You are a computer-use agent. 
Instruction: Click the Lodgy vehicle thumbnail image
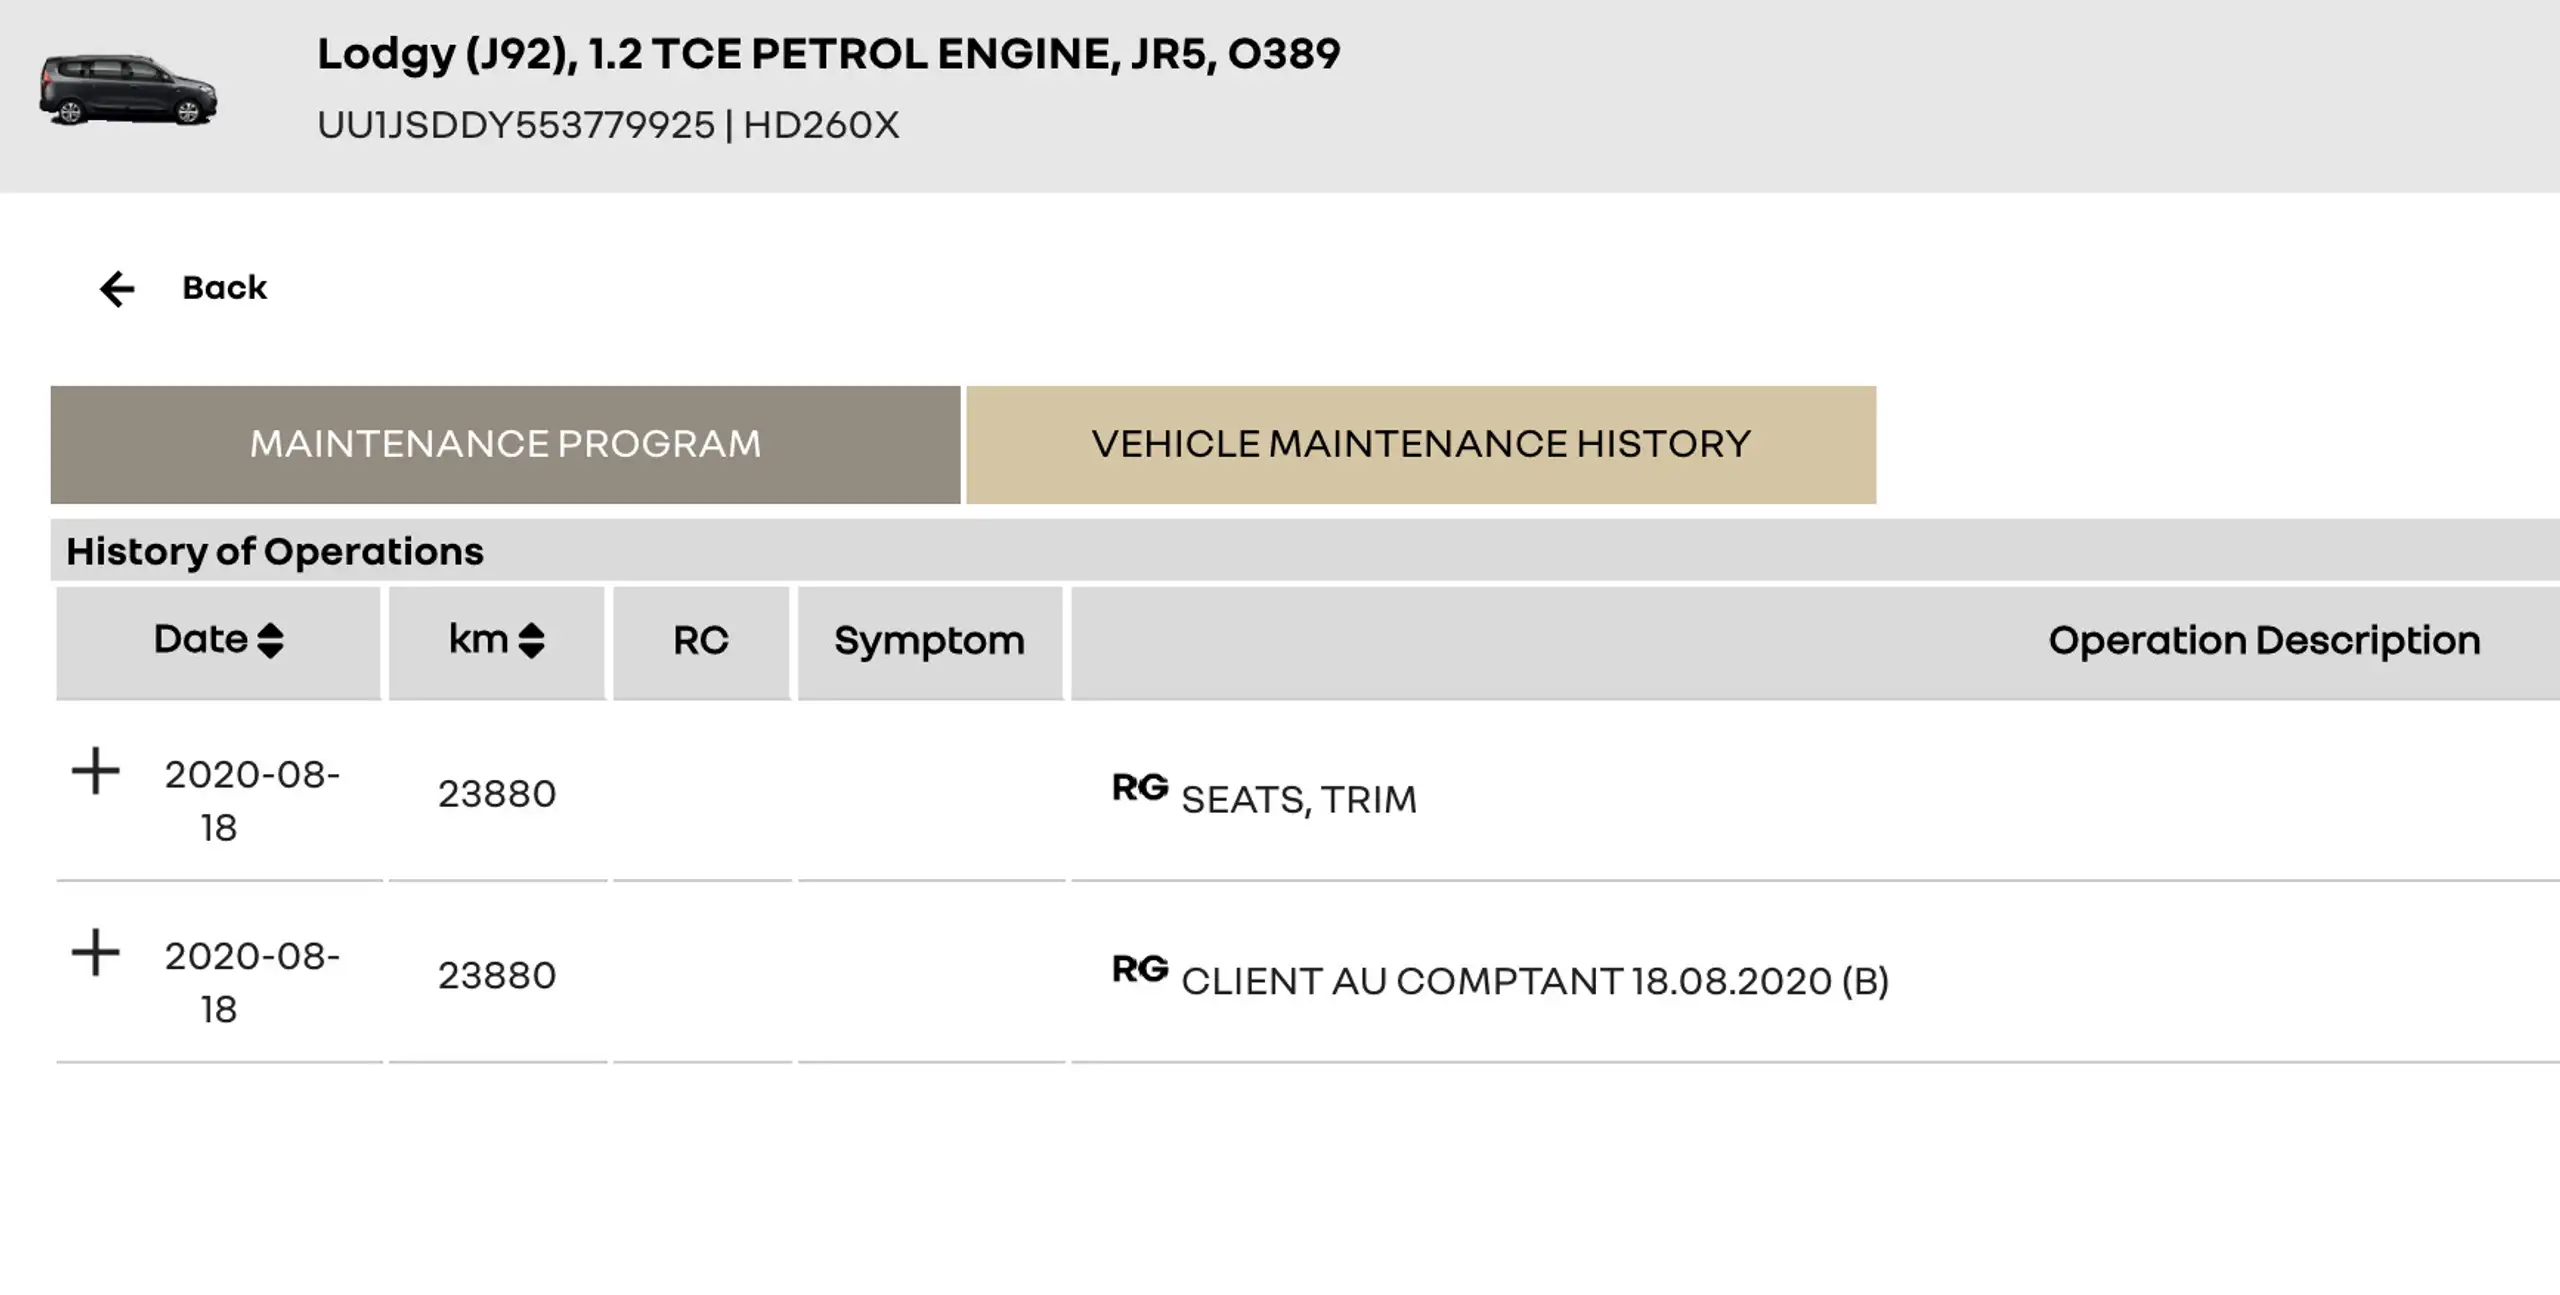tap(128, 90)
